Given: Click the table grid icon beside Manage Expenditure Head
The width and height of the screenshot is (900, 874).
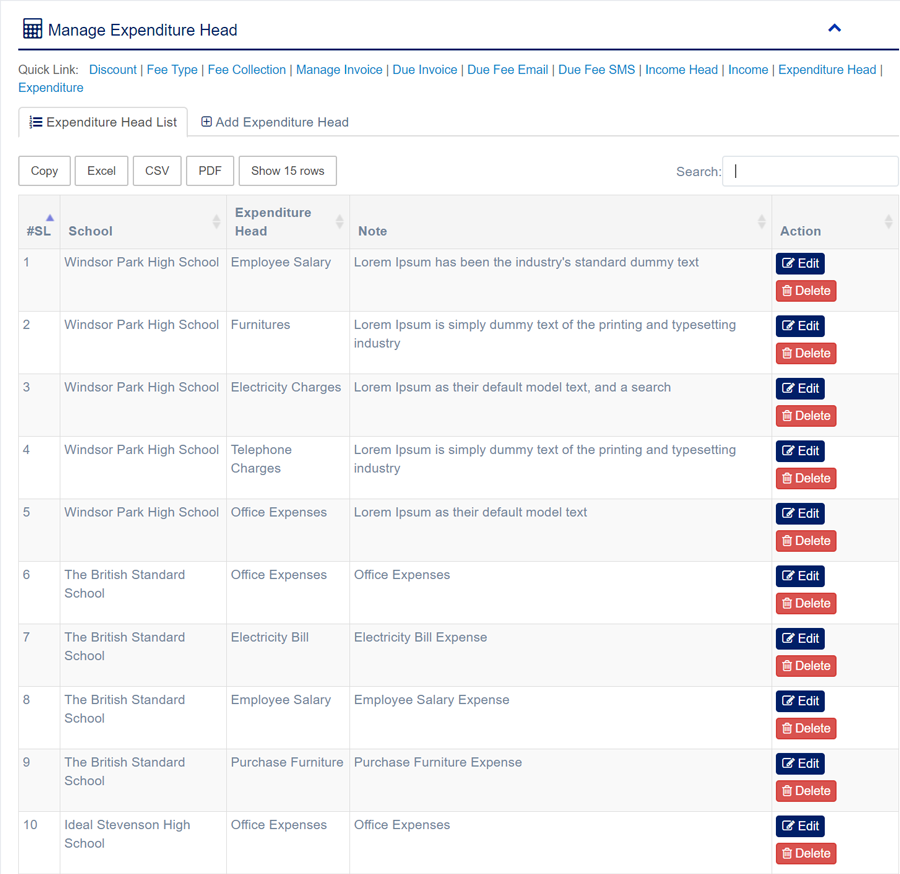Looking at the screenshot, I should click(32, 29).
